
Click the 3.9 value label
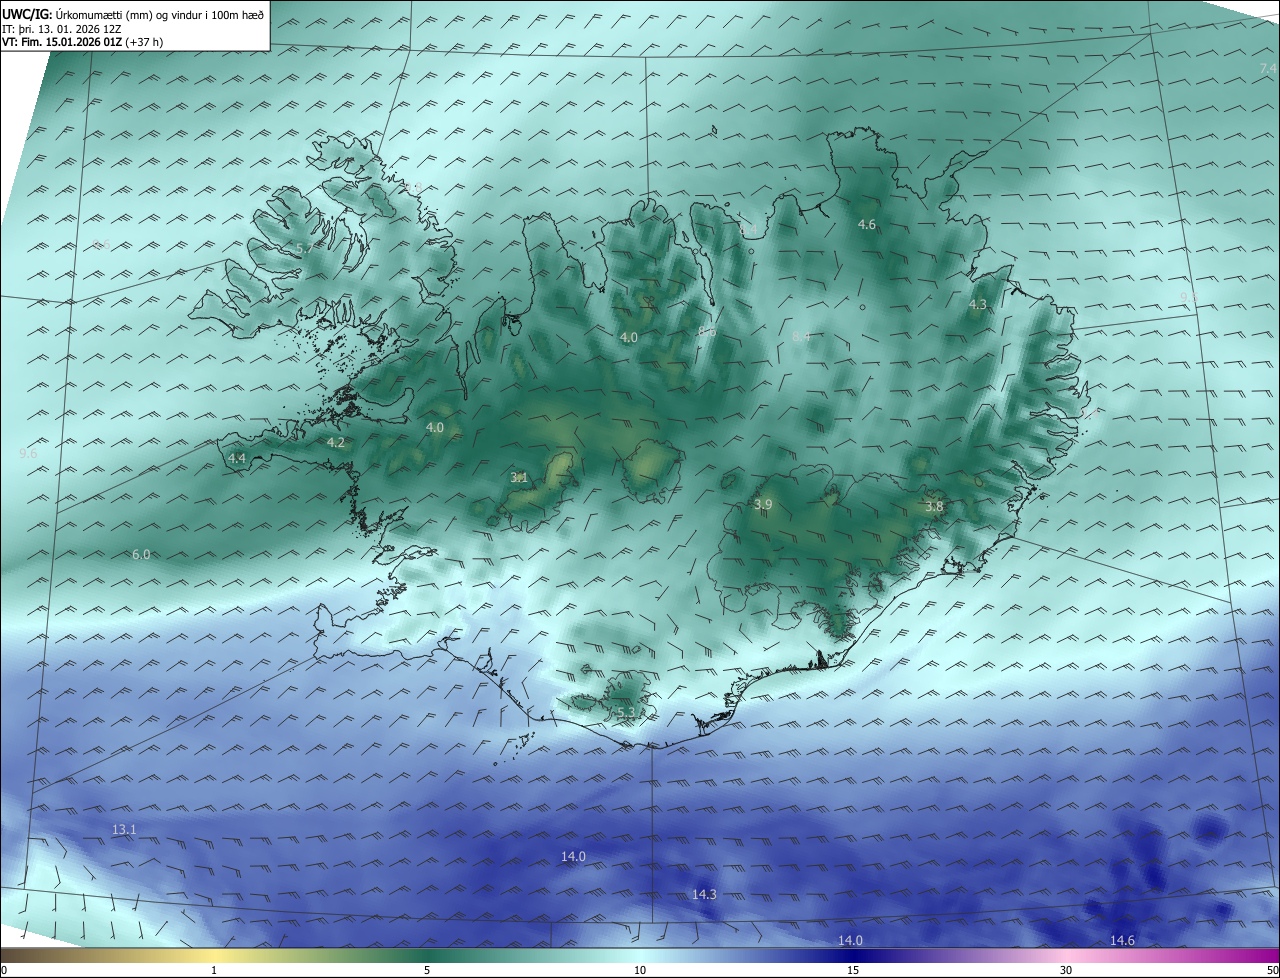point(763,505)
